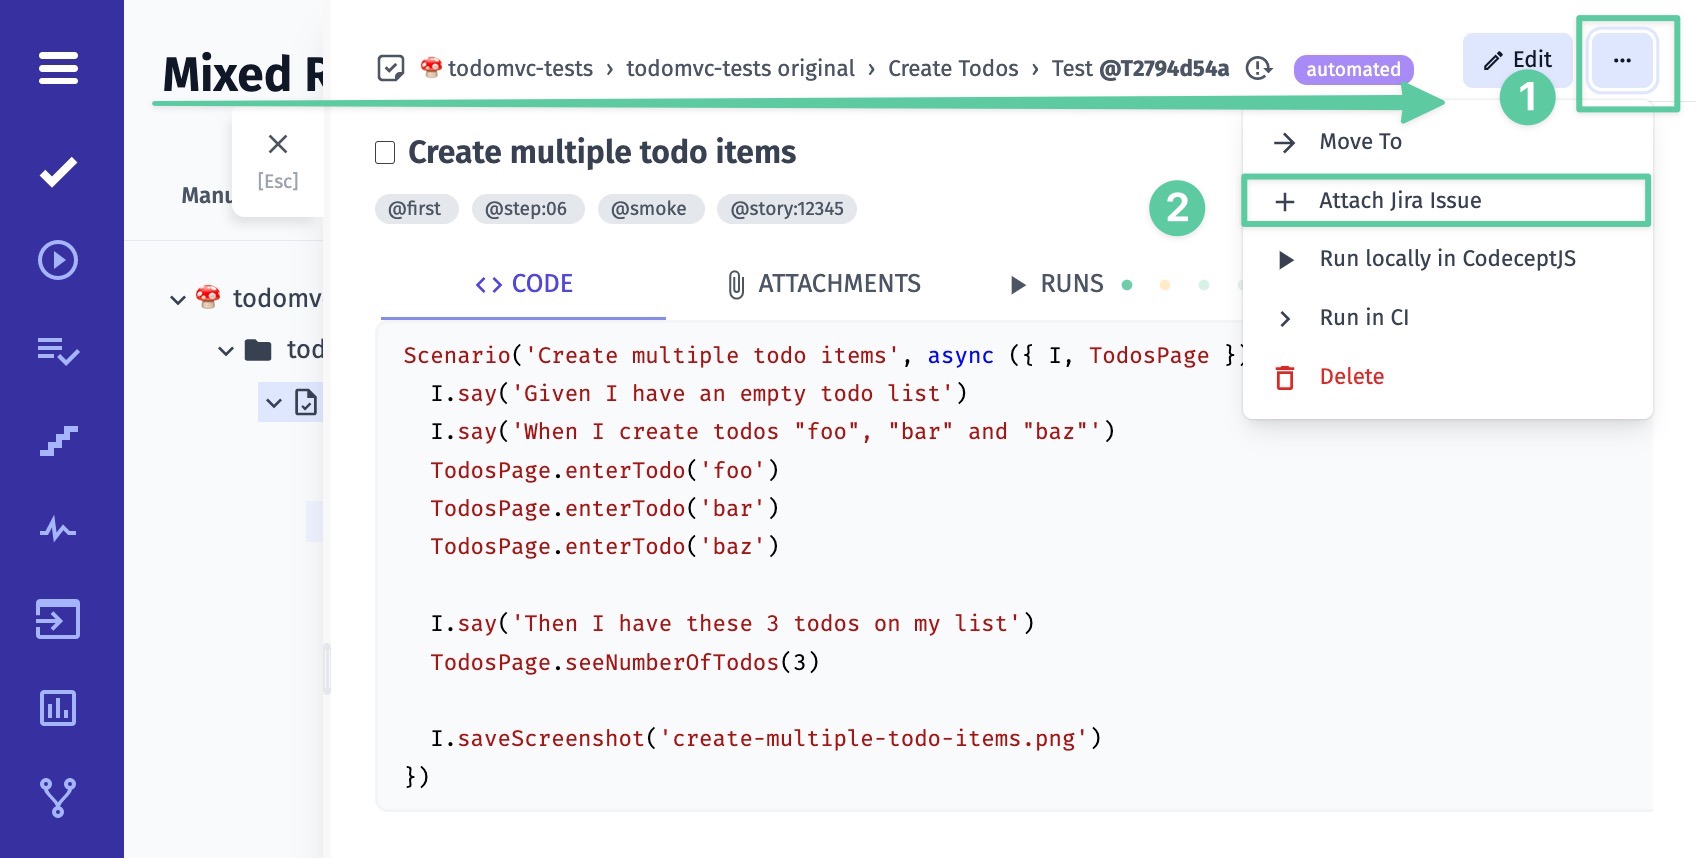The height and width of the screenshot is (858, 1696).
Task: Open the Steps staircase sidebar icon
Action: pos(58,440)
